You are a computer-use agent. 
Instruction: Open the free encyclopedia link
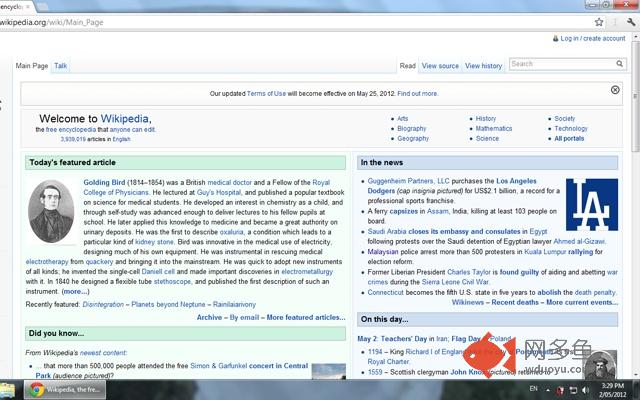click(x=71, y=130)
